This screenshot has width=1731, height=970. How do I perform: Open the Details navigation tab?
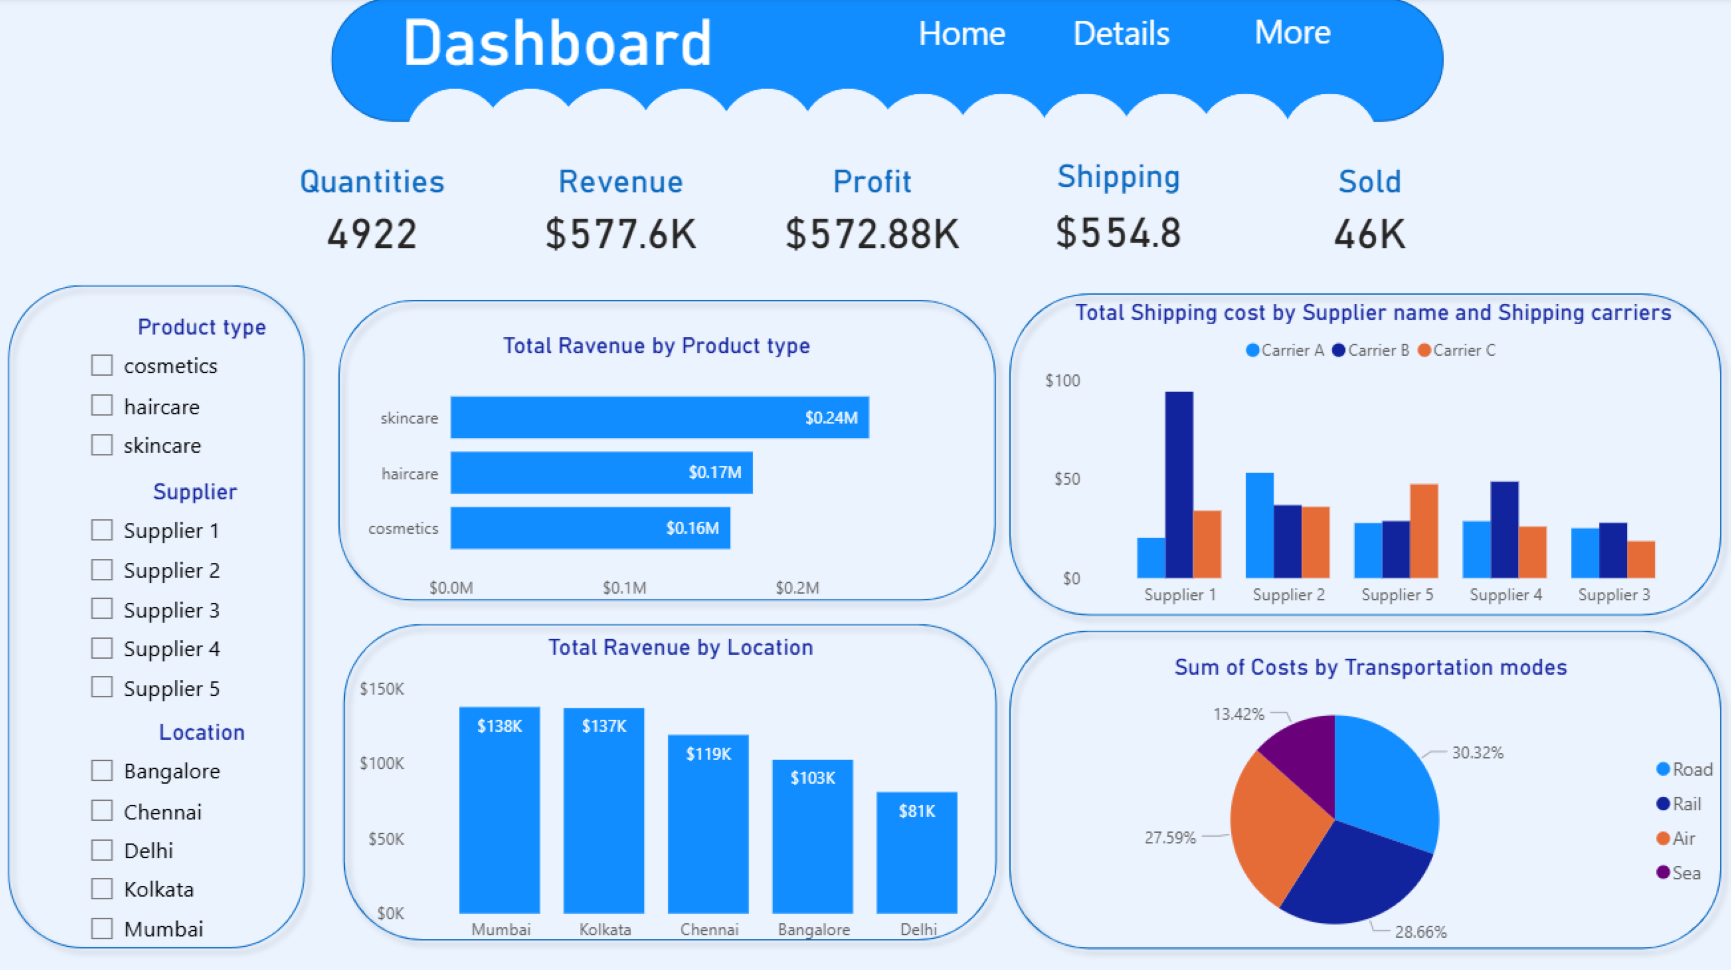1121,34
